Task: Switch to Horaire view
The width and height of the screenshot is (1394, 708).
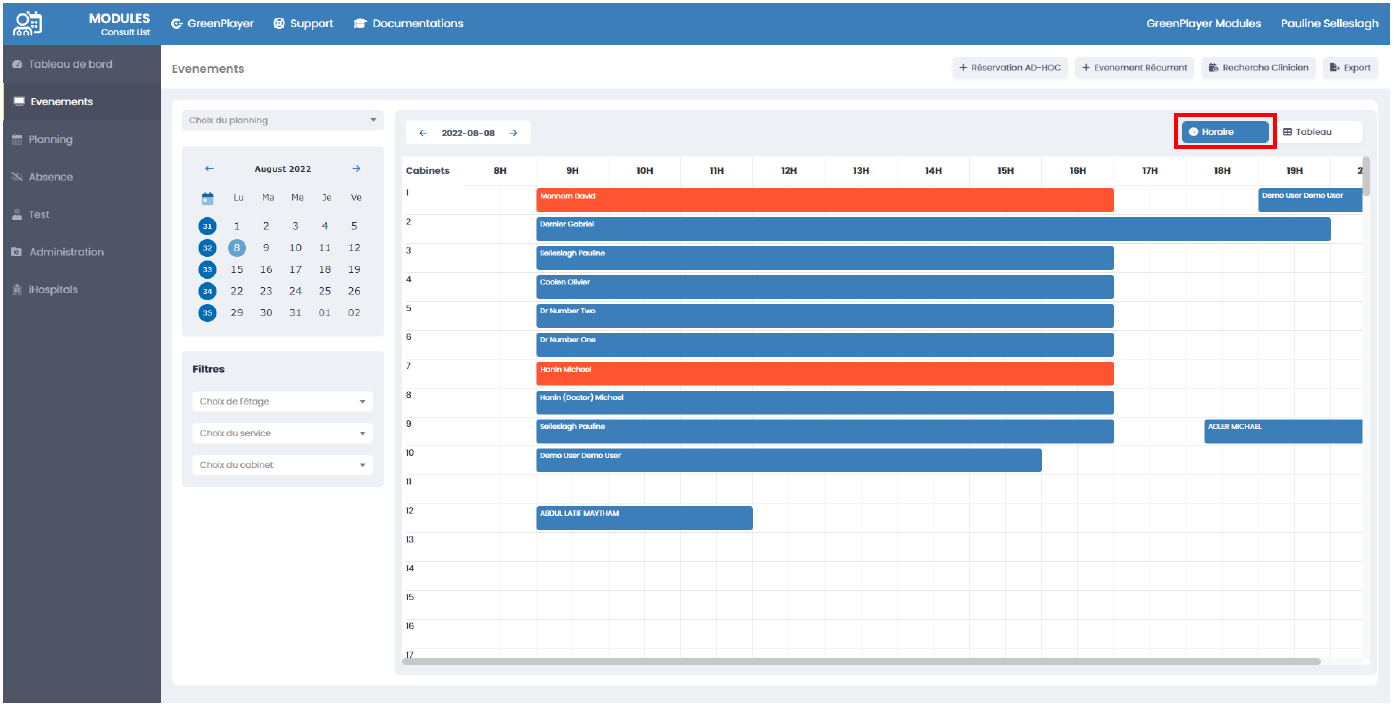Action: coord(1225,132)
